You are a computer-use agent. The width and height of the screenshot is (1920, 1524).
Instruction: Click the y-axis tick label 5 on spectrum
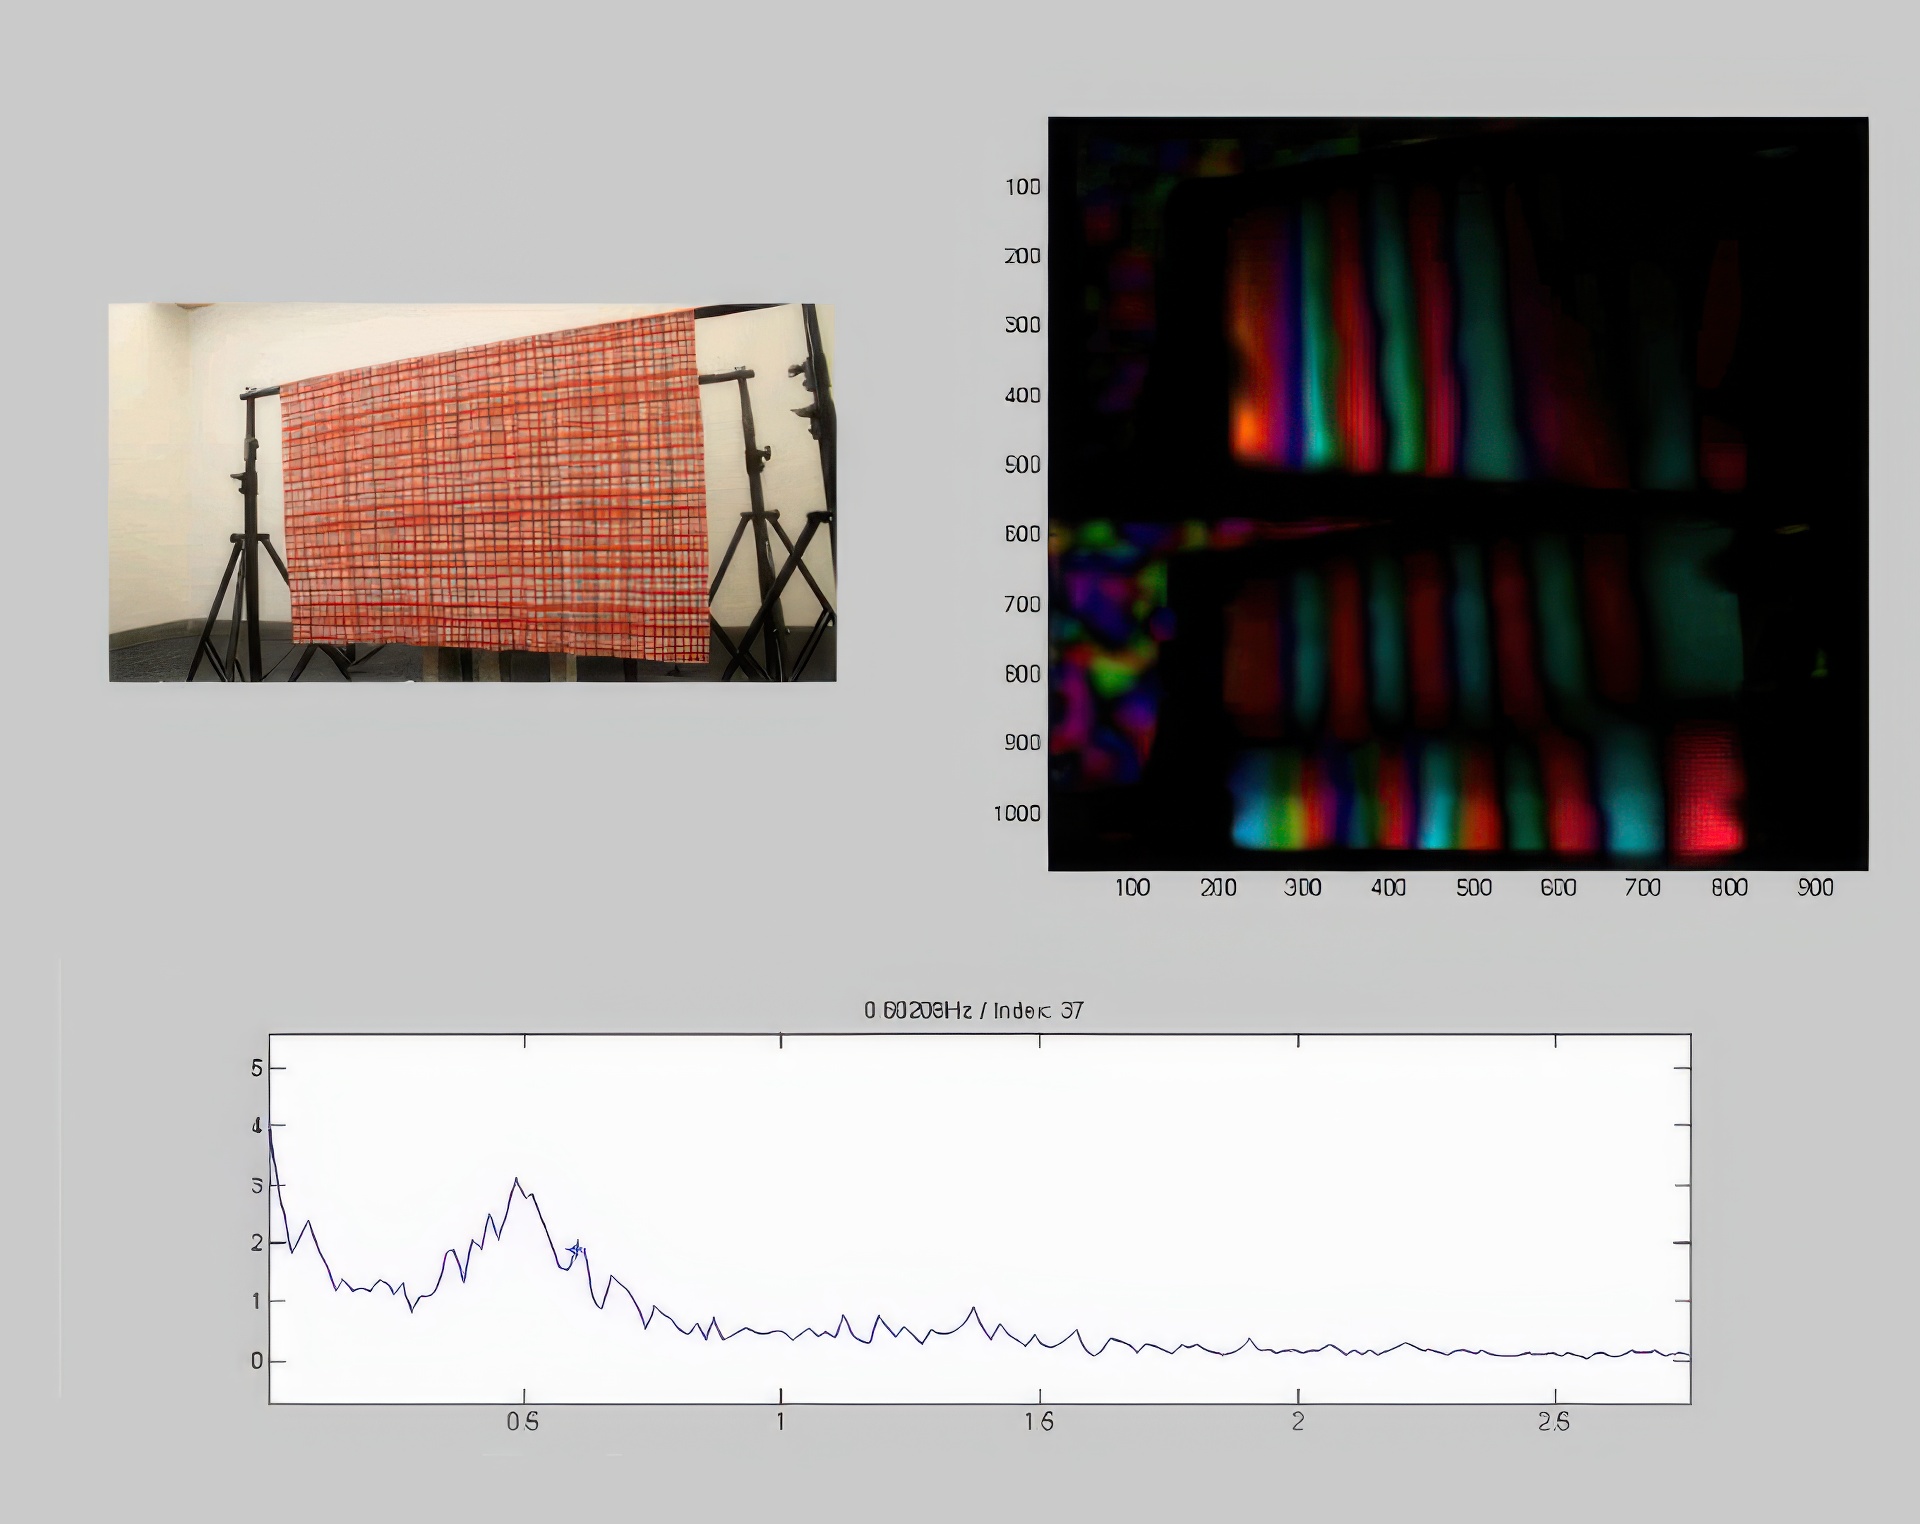(256, 1068)
